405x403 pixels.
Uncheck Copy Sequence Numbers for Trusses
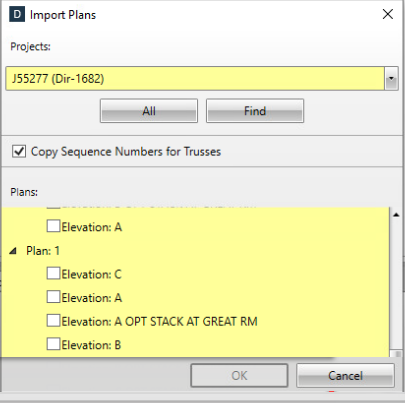tap(19, 151)
